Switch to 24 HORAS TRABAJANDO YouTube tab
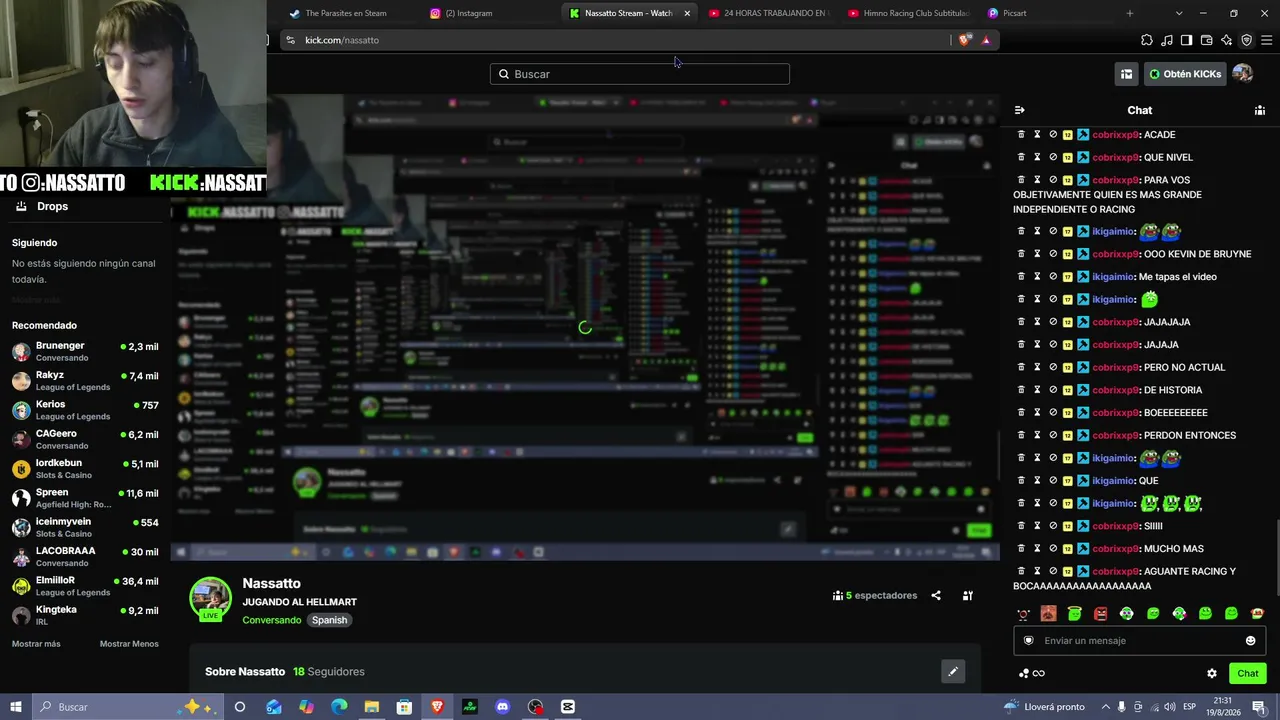Viewport: 1280px width, 720px height. click(x=767, y=13)
